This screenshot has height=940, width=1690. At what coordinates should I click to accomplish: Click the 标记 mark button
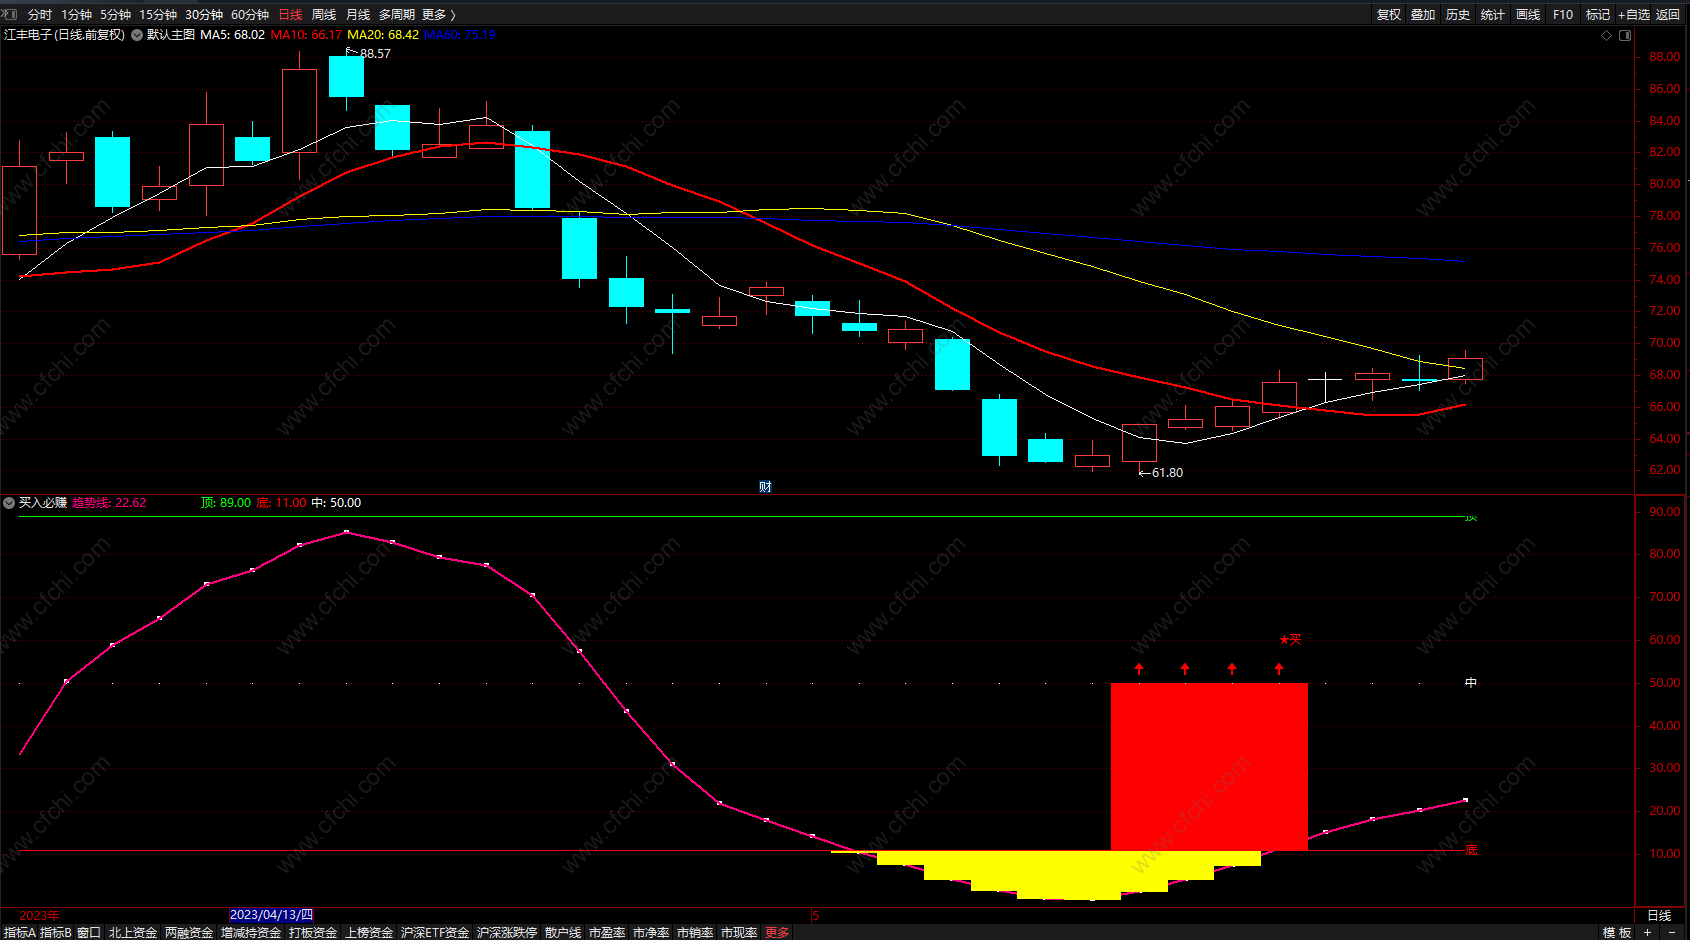[x=1598, y=14]
